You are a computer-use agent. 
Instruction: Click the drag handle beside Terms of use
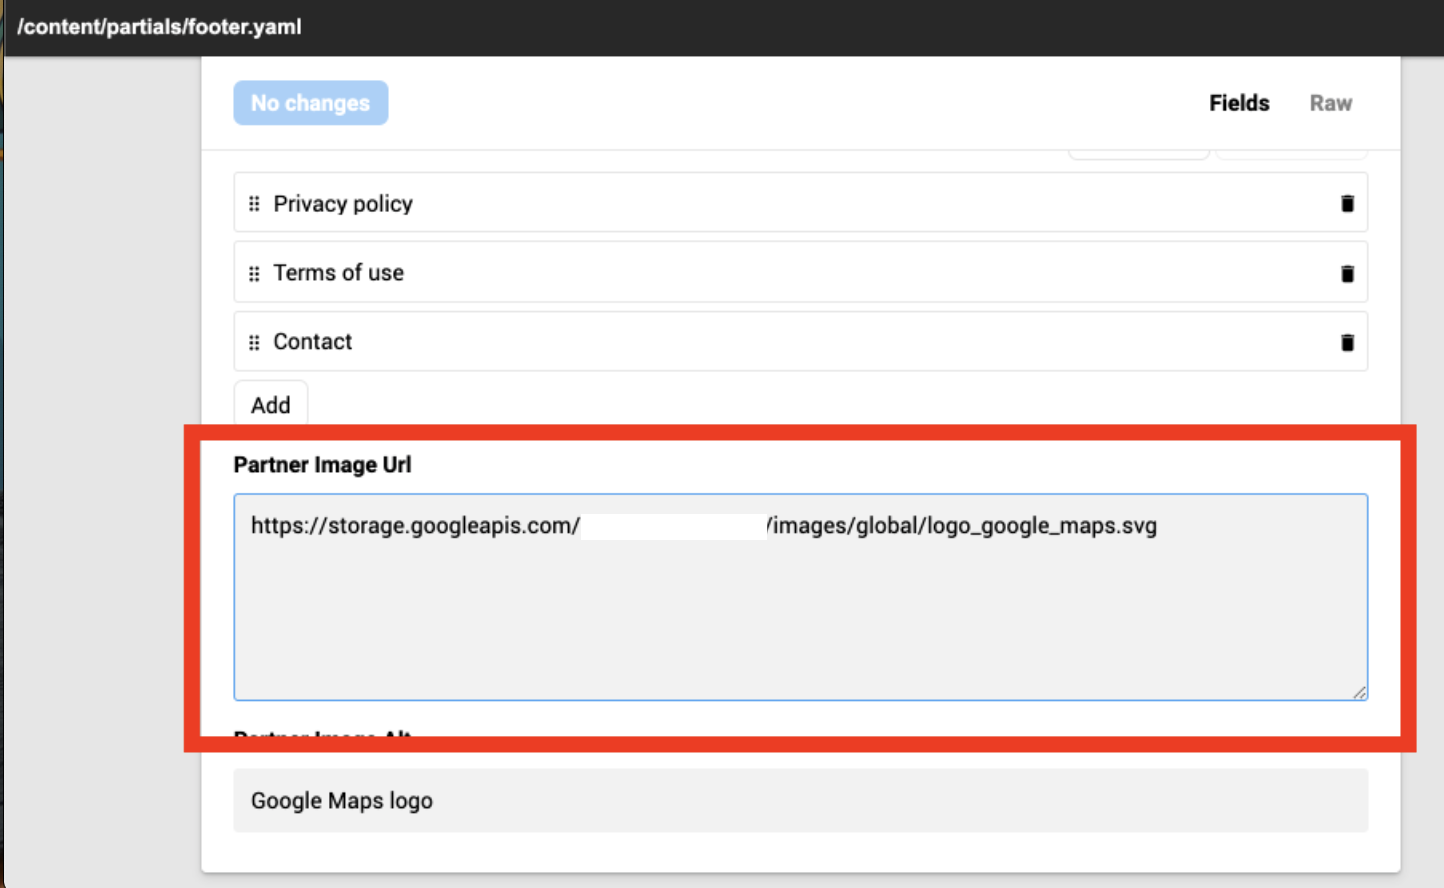(x=254, y=272)
